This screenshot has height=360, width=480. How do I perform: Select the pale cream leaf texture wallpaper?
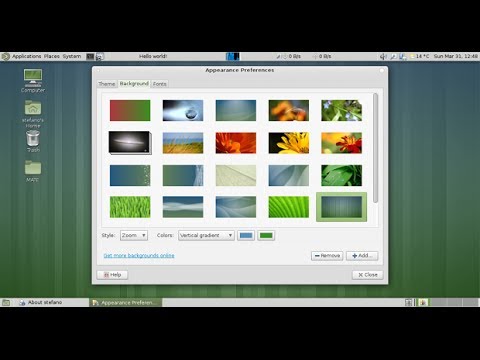[236, 175]
